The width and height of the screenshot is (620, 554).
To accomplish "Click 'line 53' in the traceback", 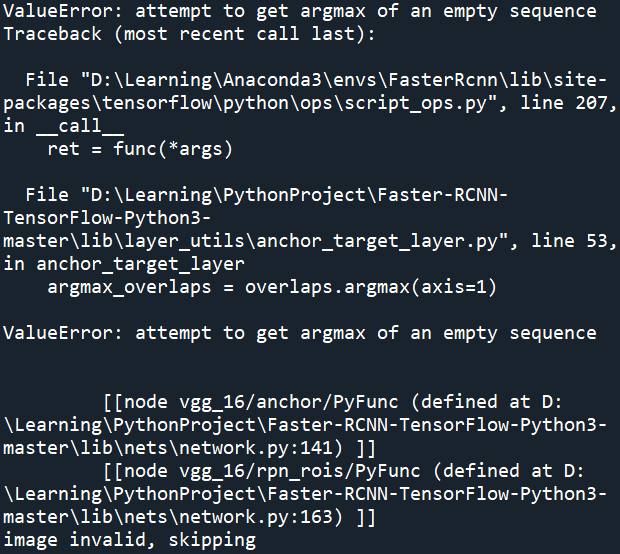I will (567, 241).
